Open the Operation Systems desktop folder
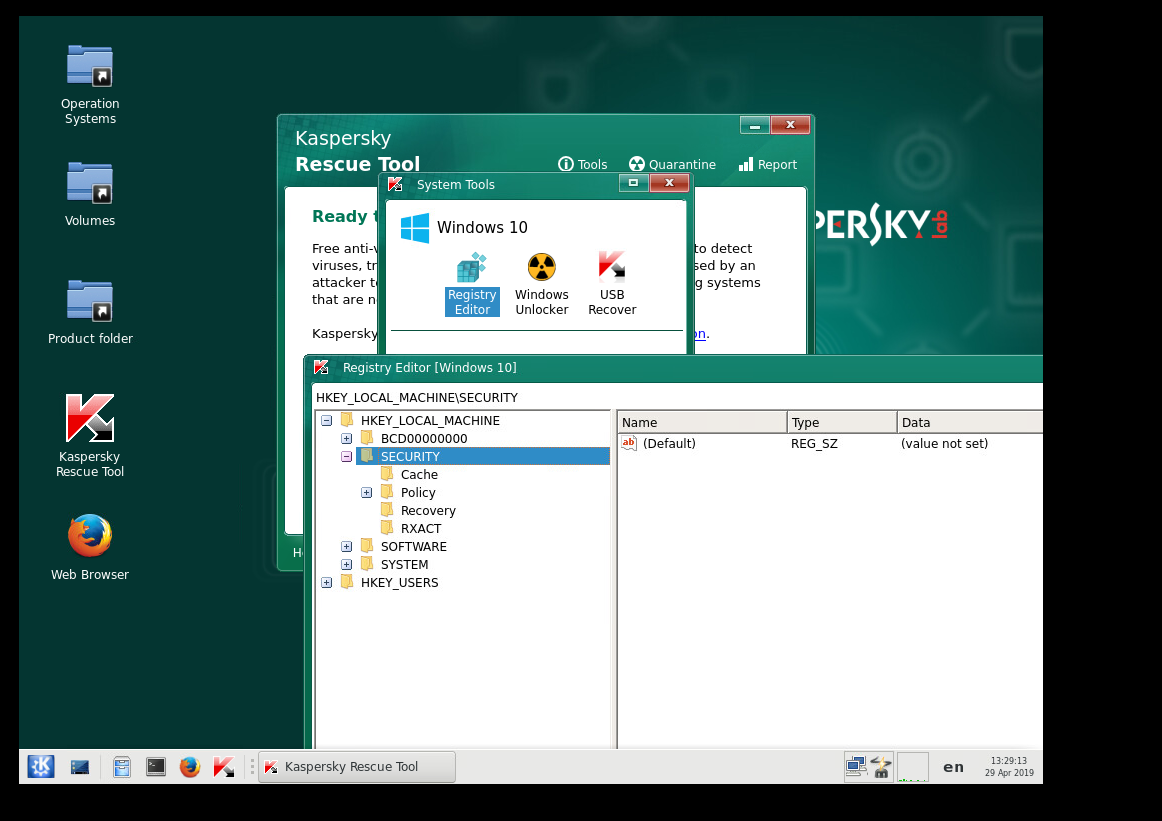The image size is (1162, 821). point(90,82)
